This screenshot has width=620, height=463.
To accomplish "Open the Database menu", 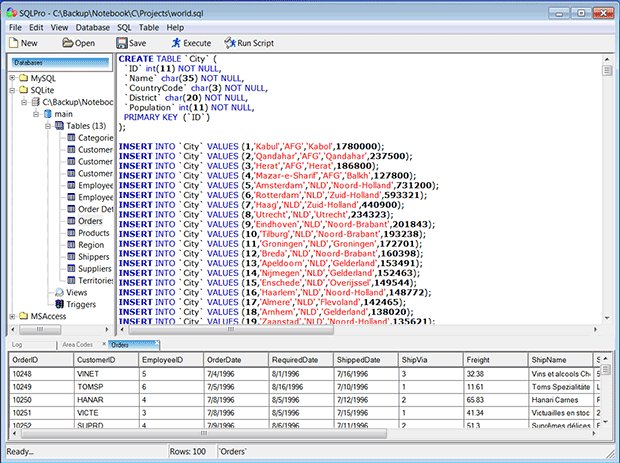I will [93, 28].
